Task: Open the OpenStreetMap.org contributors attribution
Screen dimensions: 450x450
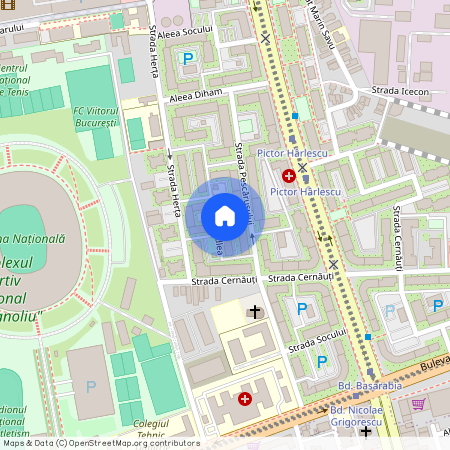Action: click(x=134, y=443)
